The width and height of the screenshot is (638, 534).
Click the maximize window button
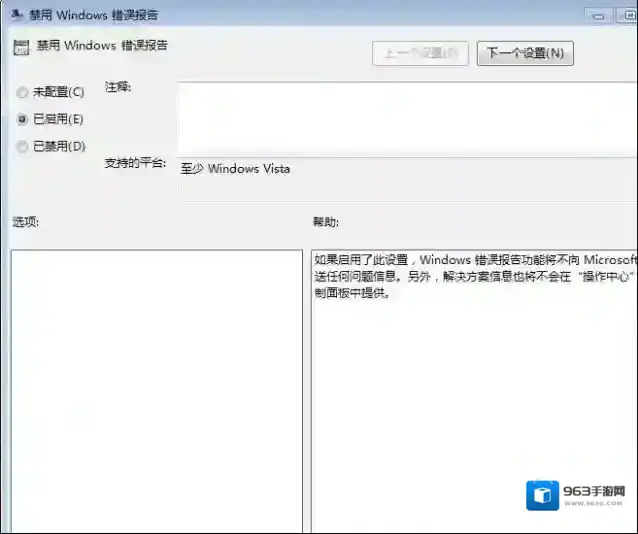[x=627, y=16]
